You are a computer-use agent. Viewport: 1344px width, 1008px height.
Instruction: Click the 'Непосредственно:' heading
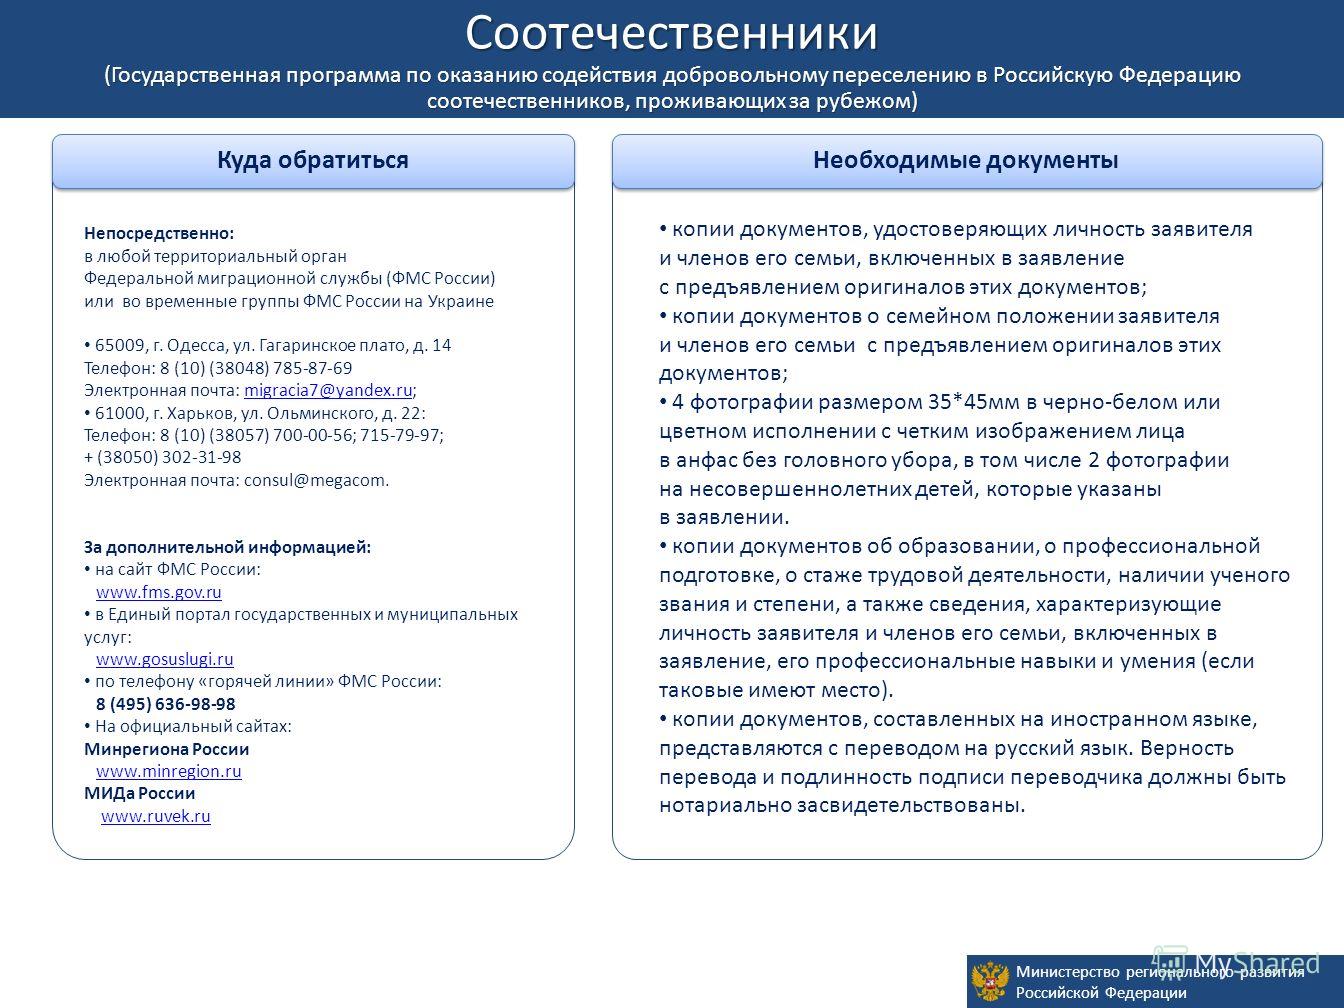(159, 233)
